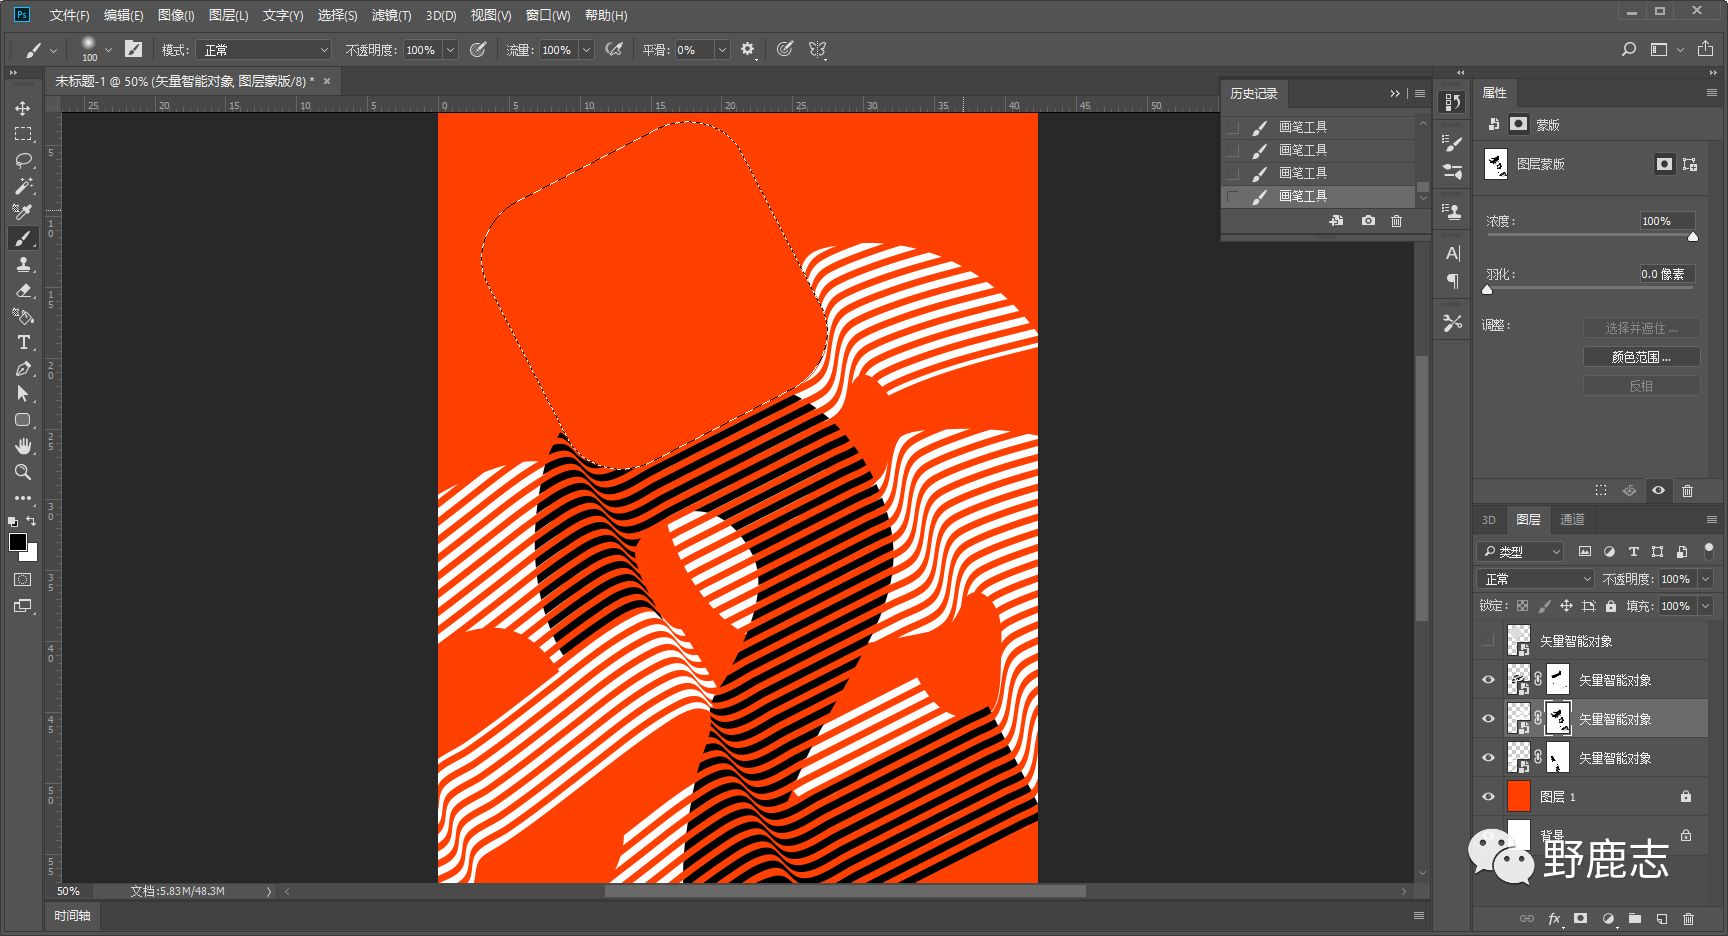Image resolution: width=1728 pixels, height=936 pixels.
Task: Show the hidden top 矢量智能对象 layer
Action: coord(1488,641)
